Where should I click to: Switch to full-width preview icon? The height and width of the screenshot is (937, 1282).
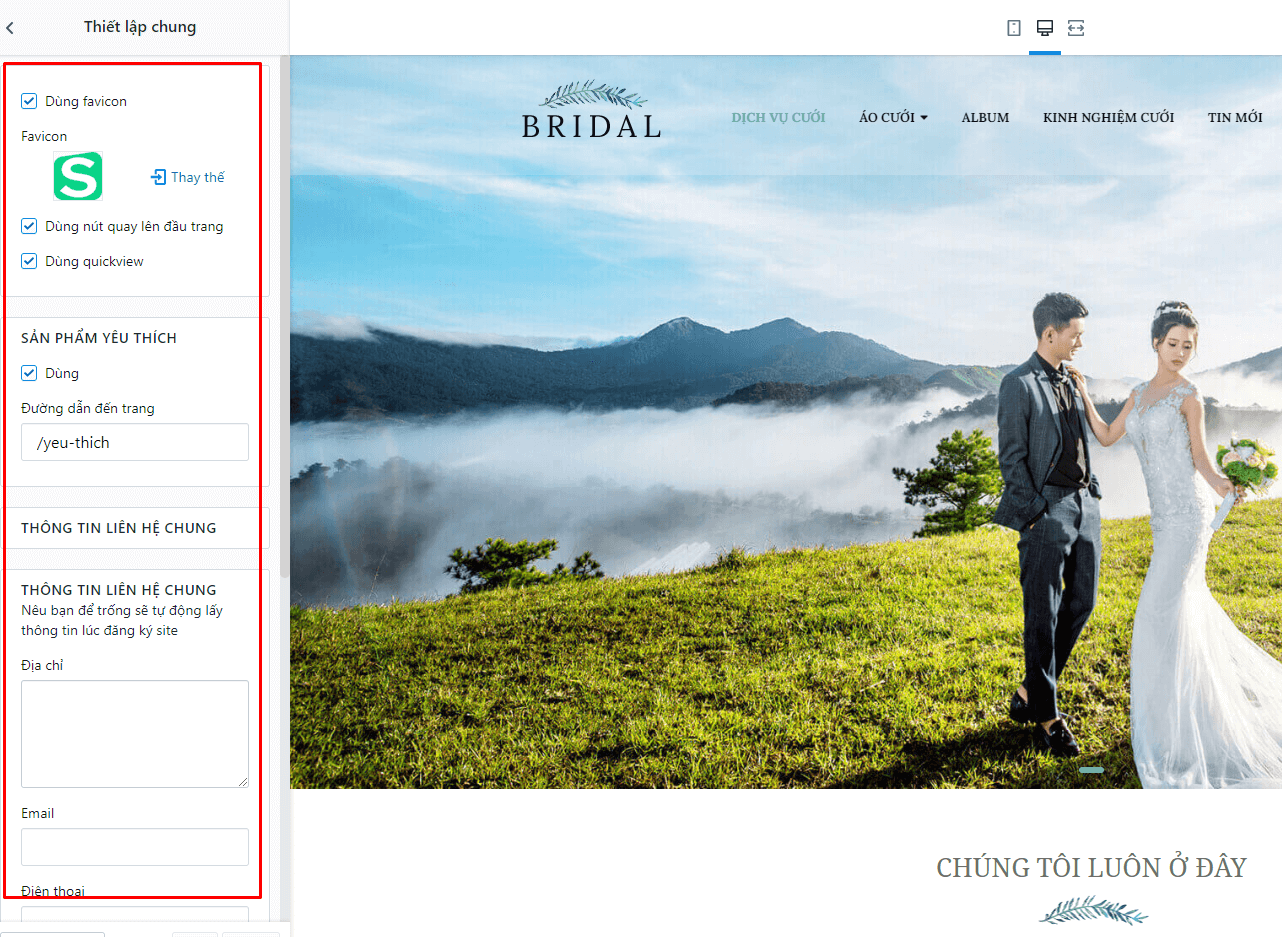point(1076,28)
